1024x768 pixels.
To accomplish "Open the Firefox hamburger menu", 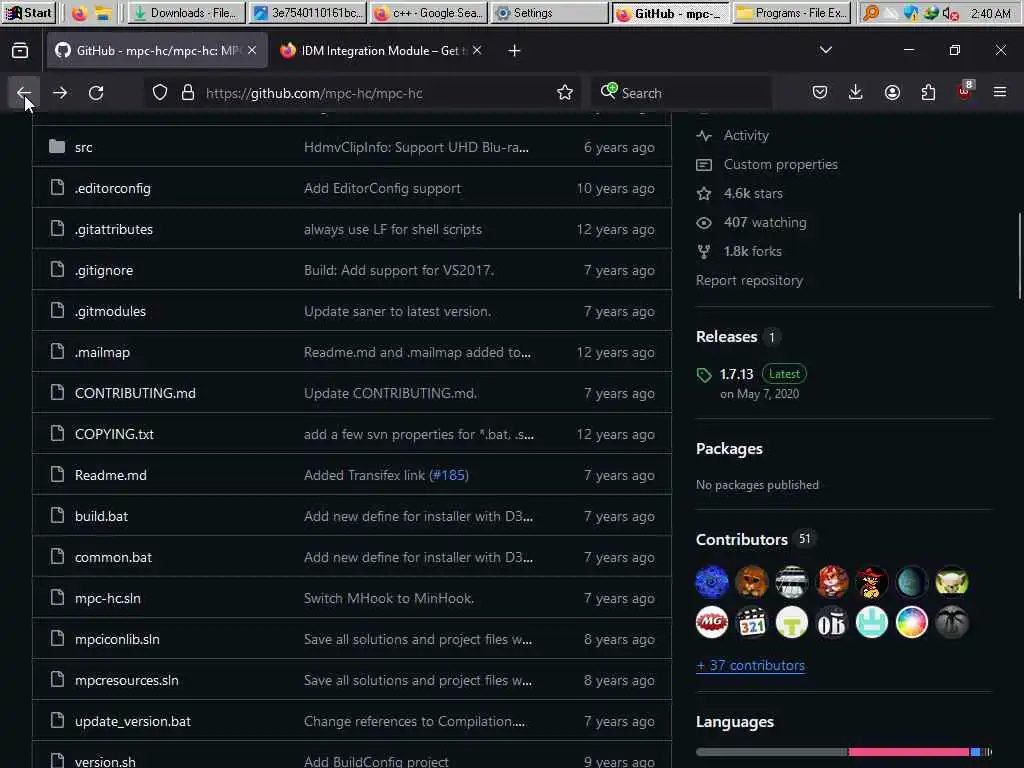I will click(1000, 93).
